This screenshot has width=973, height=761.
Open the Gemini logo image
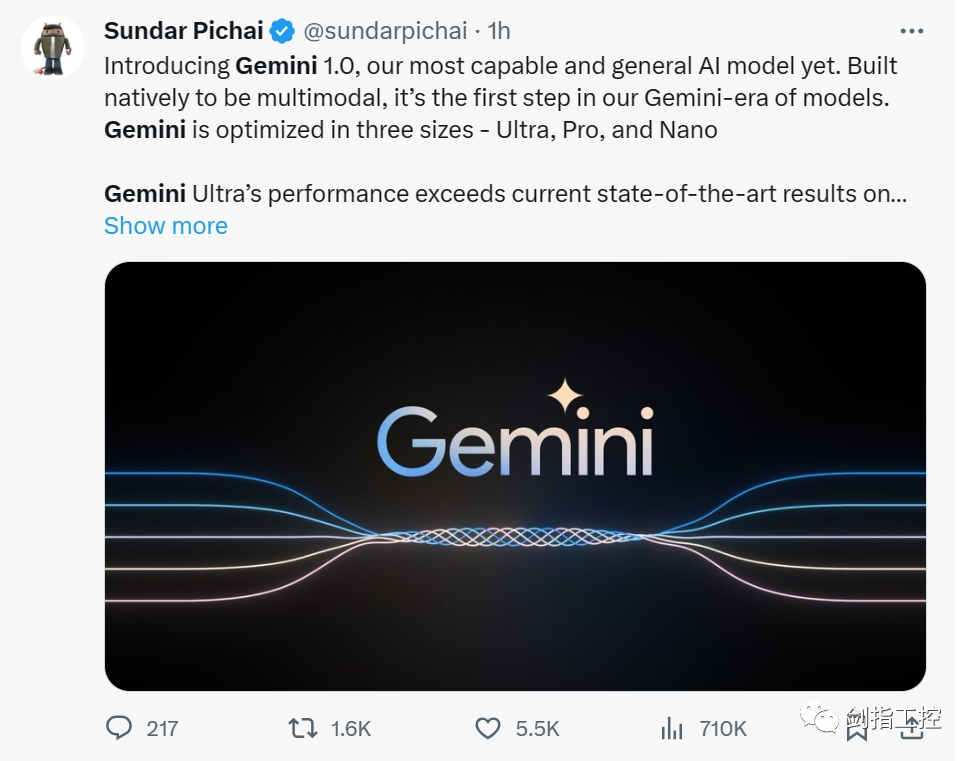coord(514,475)
